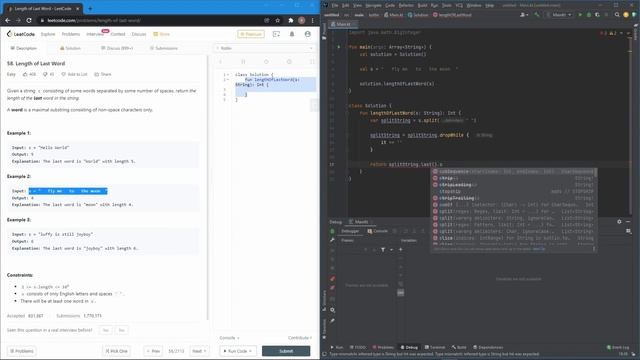This screenshot has width=640, height=360.
Task: Open the Contest nav link
Action: (118, 34)
